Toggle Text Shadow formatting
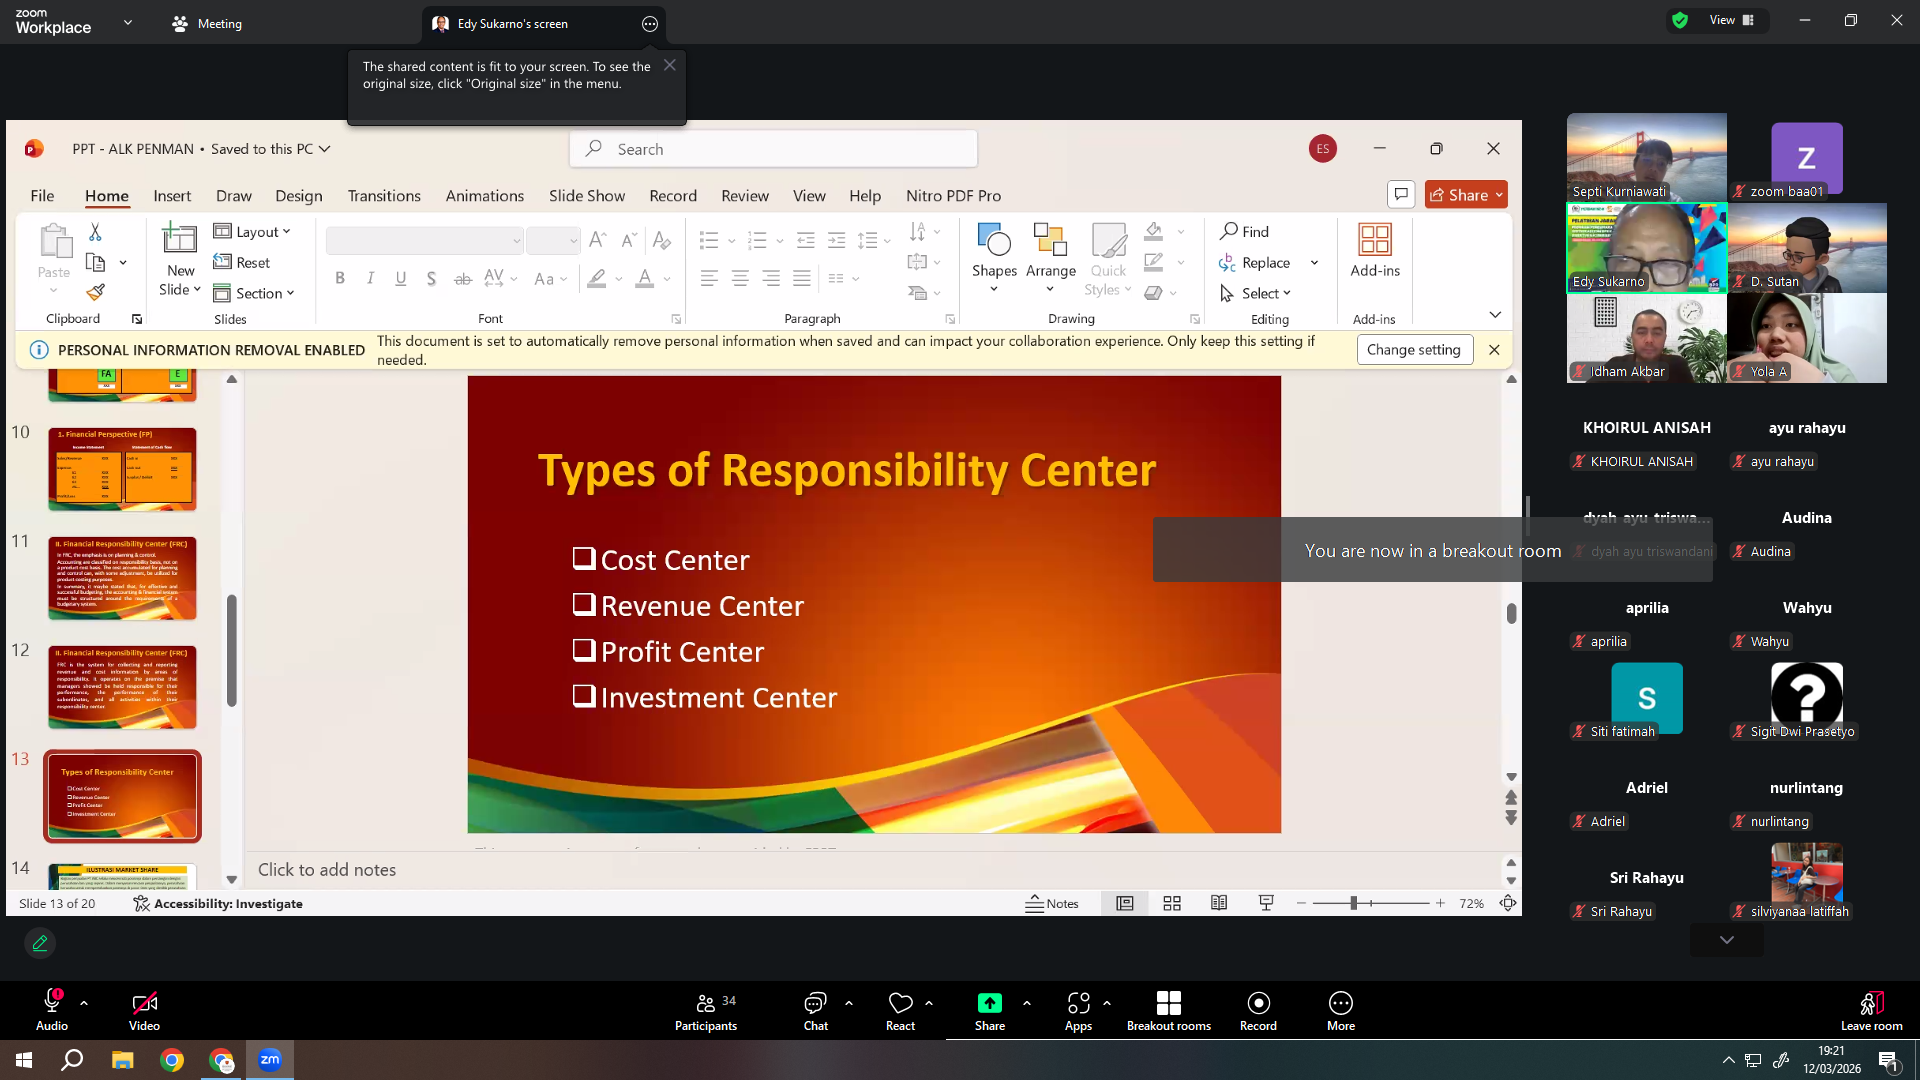This screenshot has width=1920, height=1080. point(431,278)
